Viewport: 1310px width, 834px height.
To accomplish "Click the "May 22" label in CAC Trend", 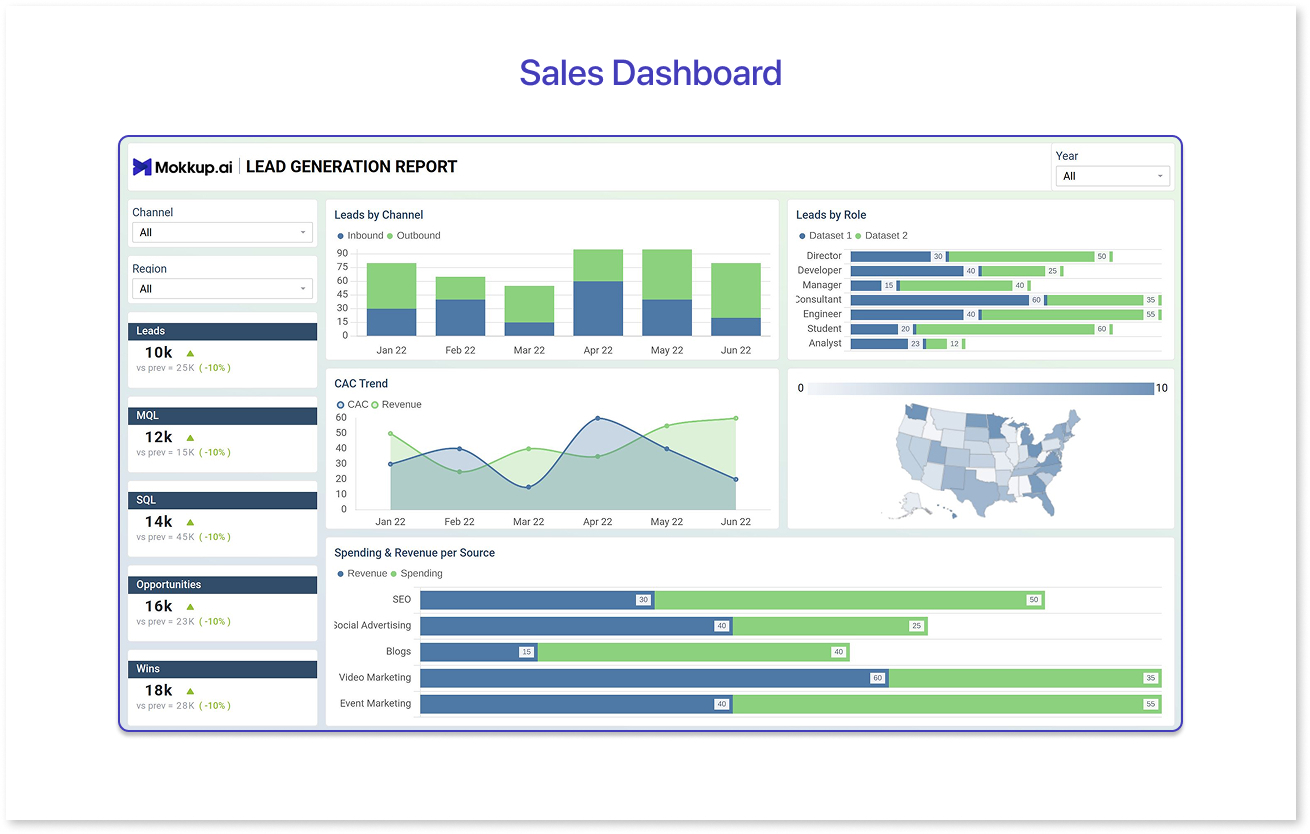I will pos(667,522).
